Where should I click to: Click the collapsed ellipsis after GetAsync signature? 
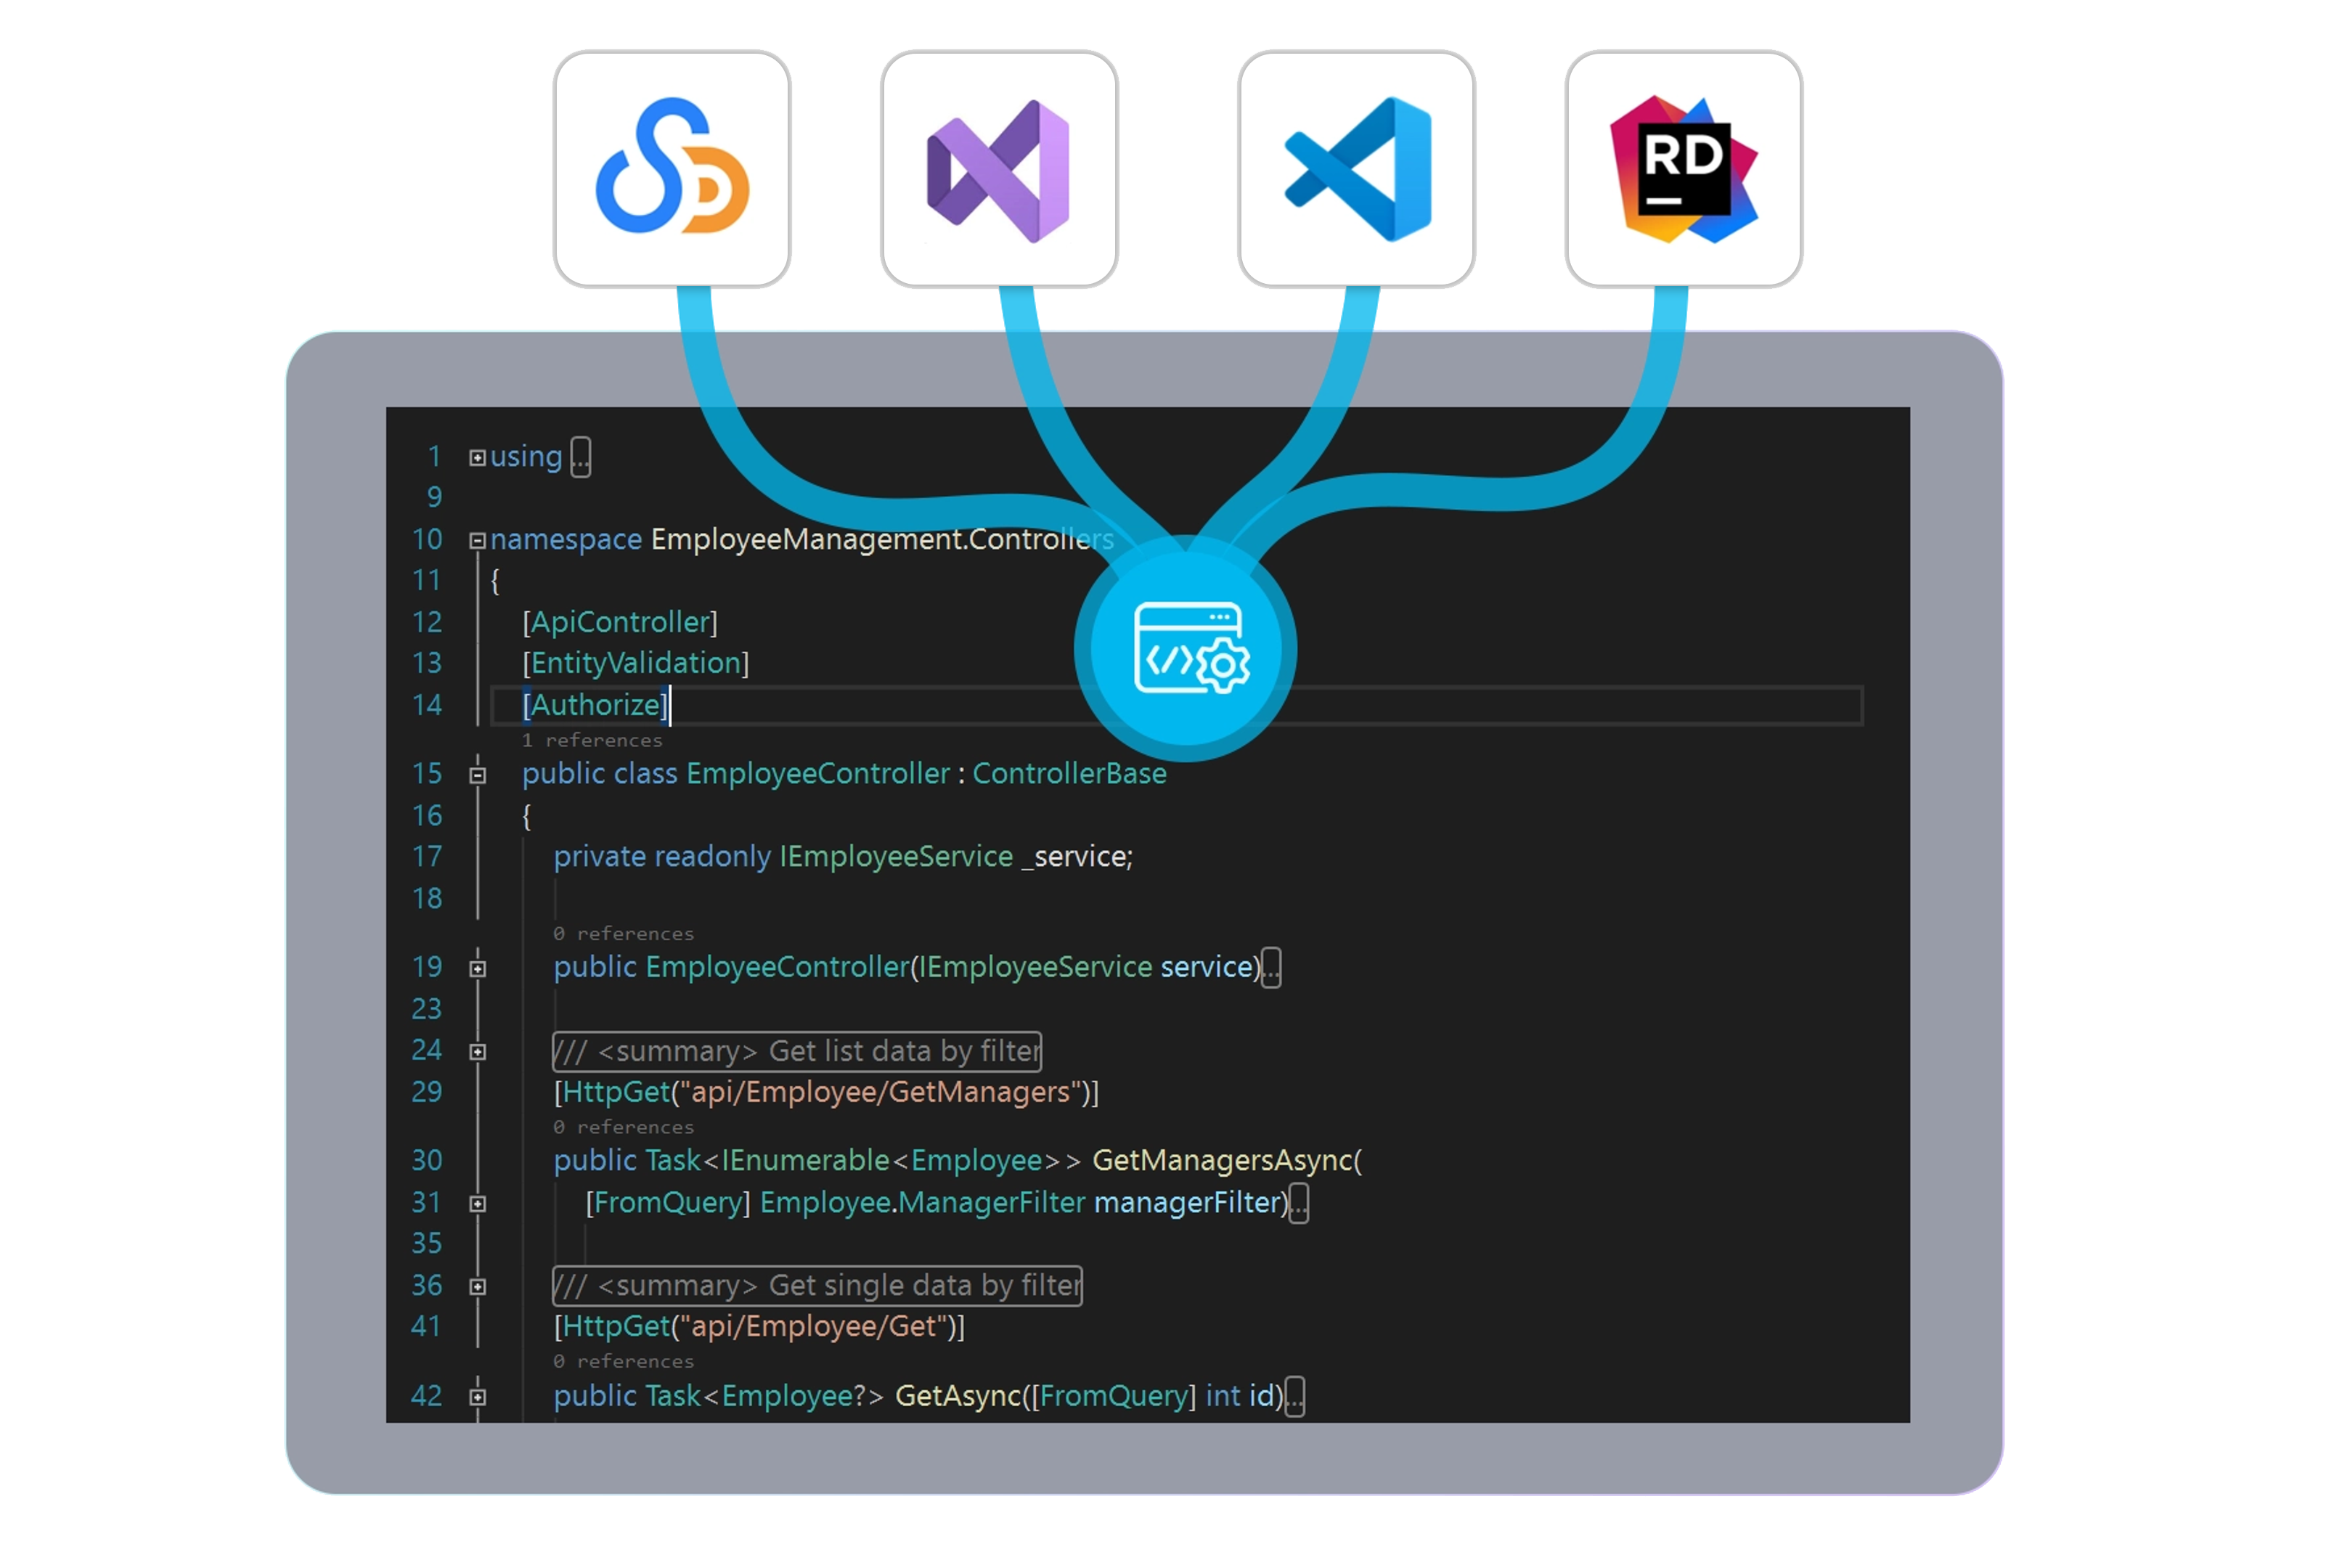1294,1397
